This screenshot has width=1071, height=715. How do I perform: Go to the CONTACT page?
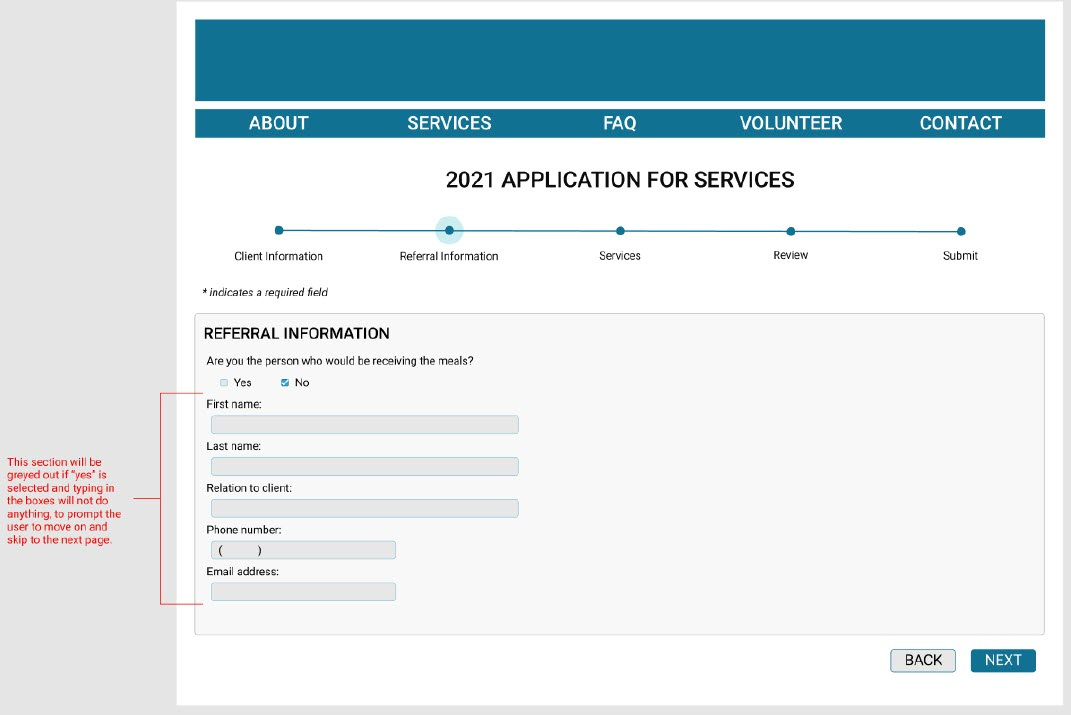(x=960, y=122)
